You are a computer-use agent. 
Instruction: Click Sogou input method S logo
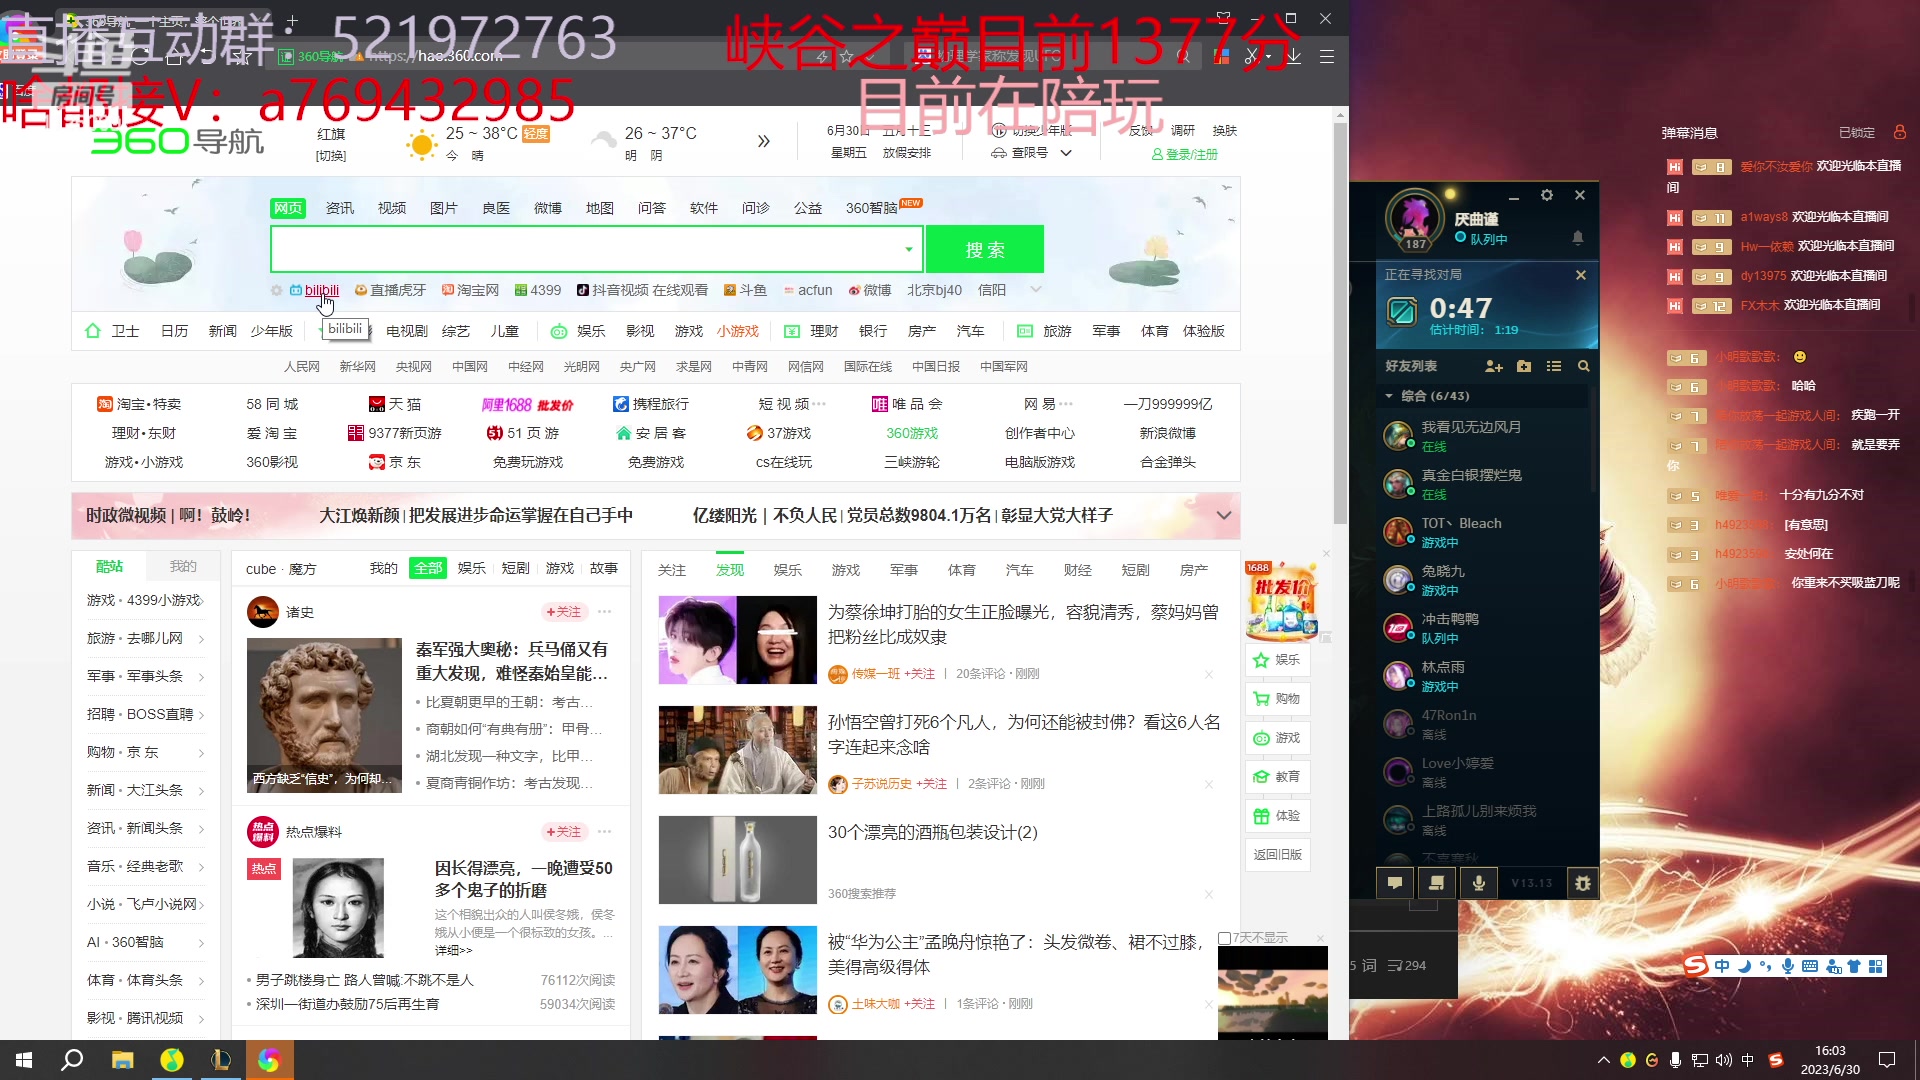(x=1695, y=966)
